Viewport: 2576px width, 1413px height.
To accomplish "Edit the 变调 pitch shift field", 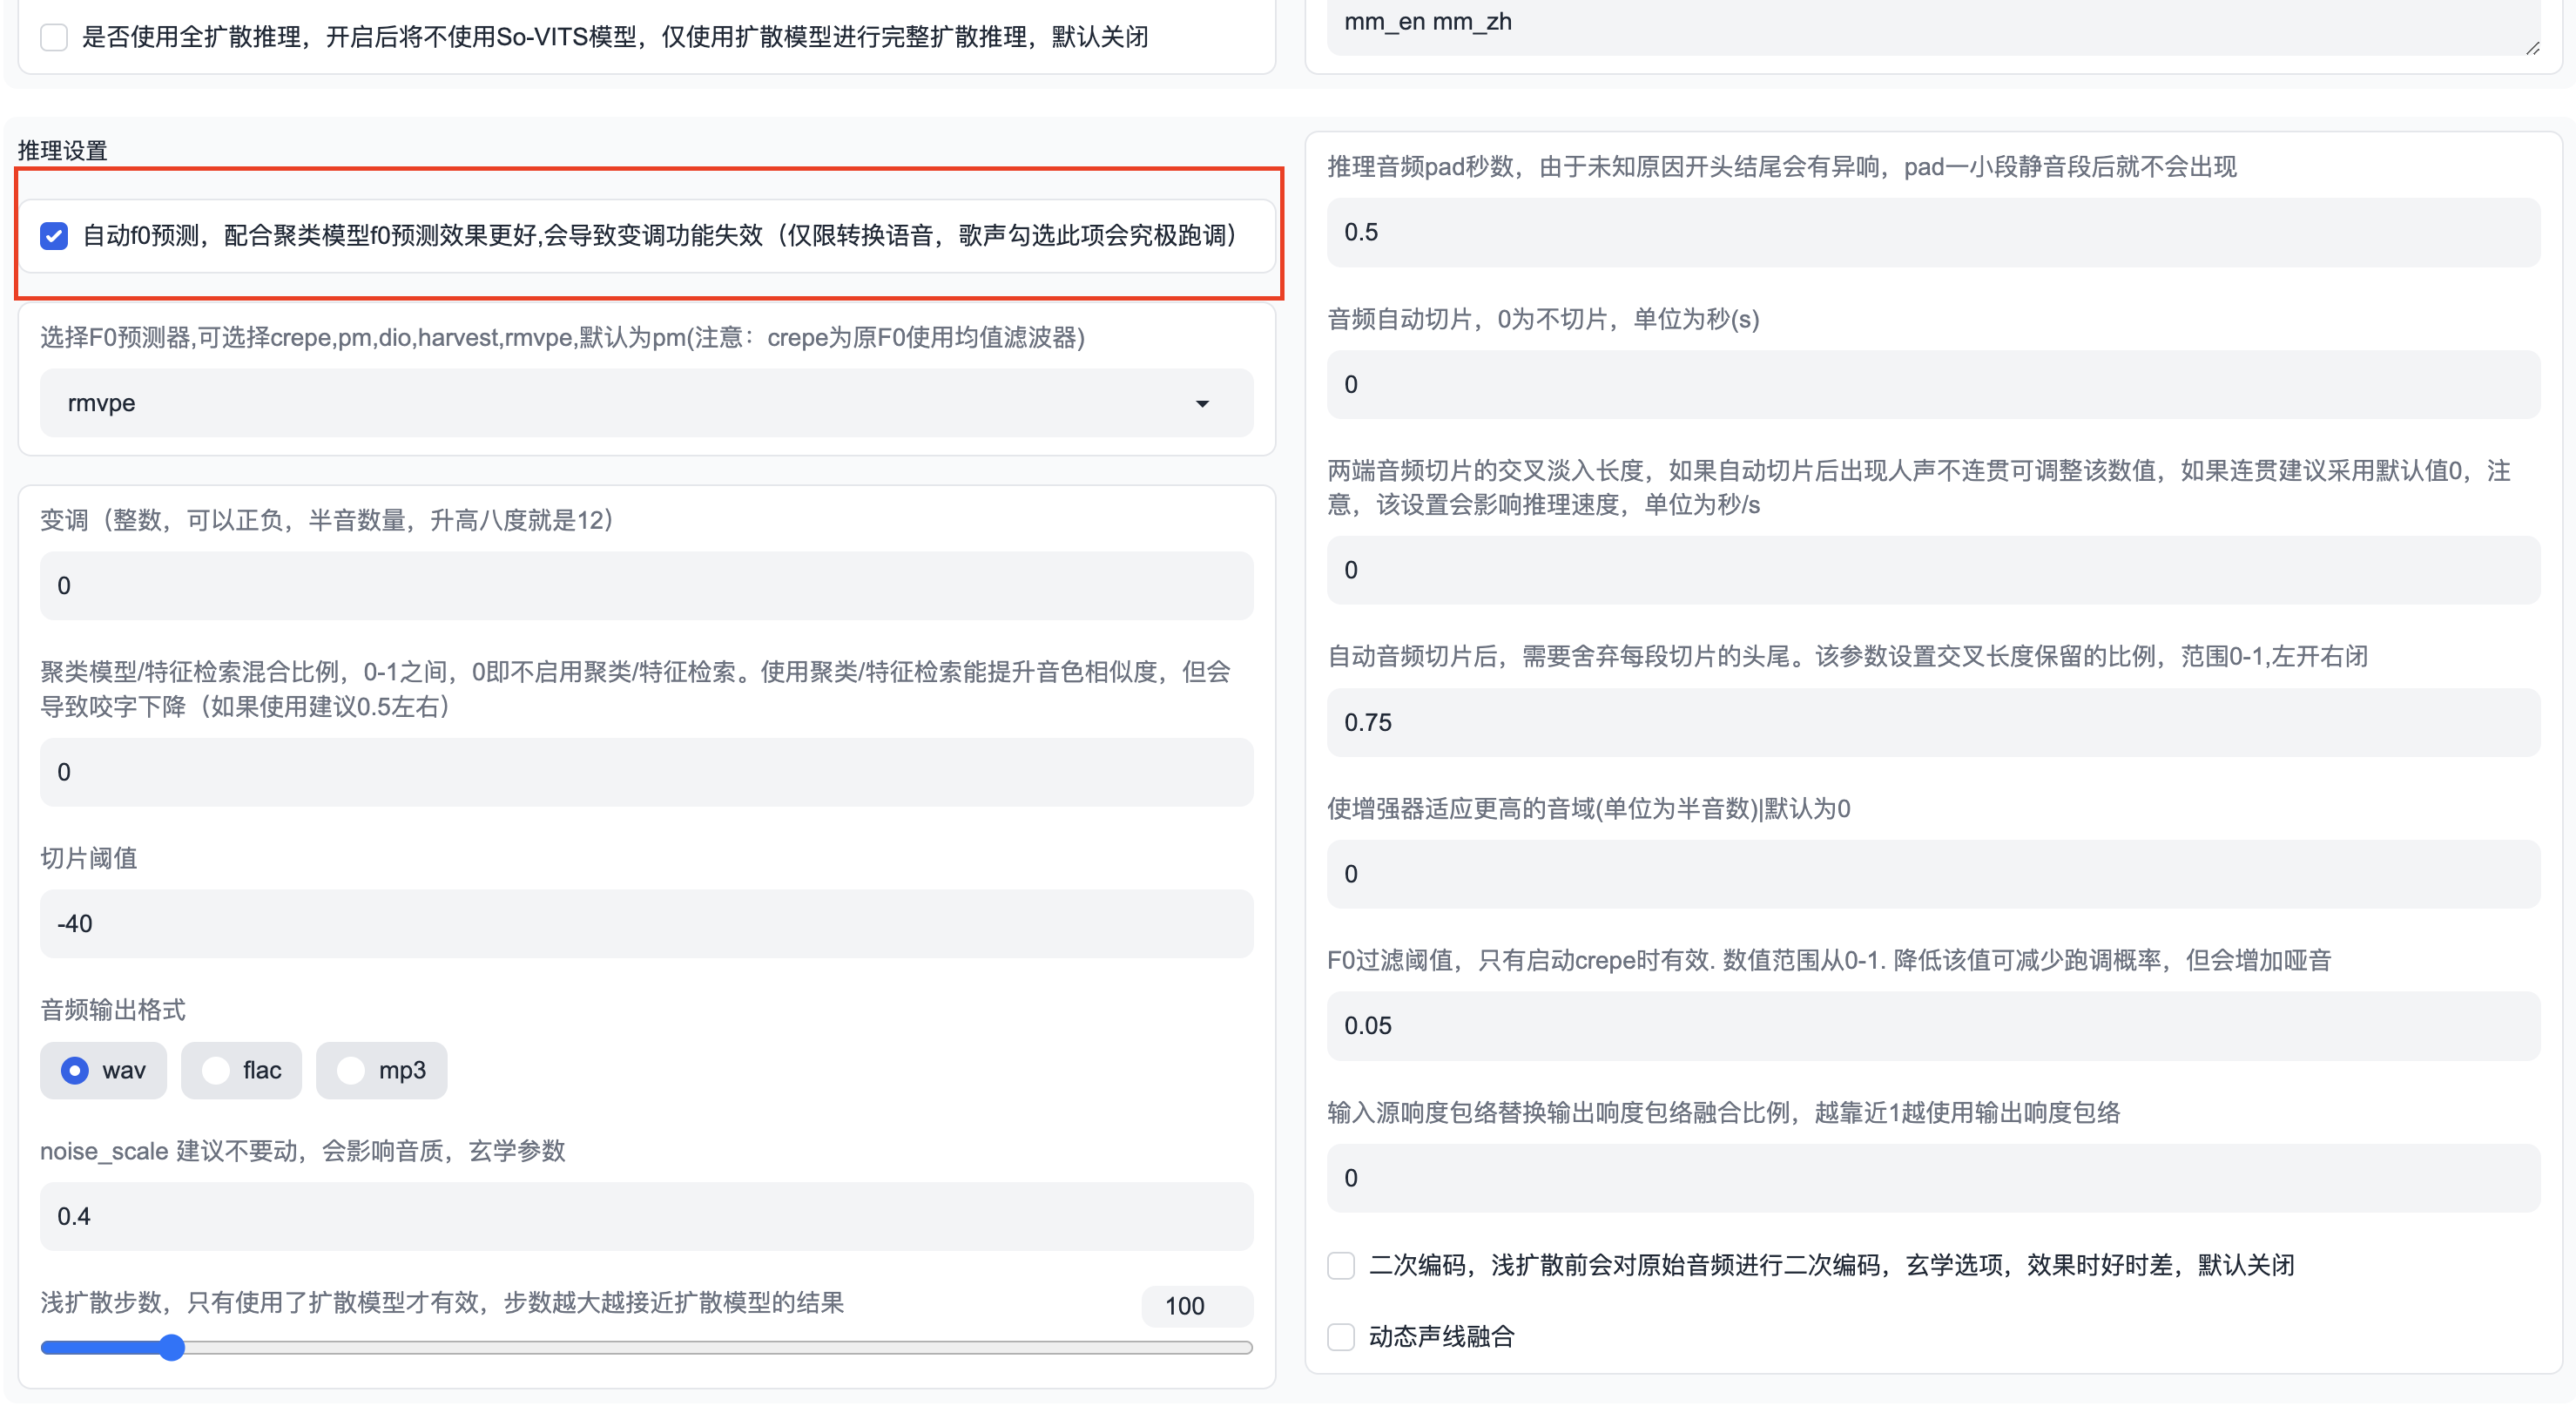I will [646, 585].
